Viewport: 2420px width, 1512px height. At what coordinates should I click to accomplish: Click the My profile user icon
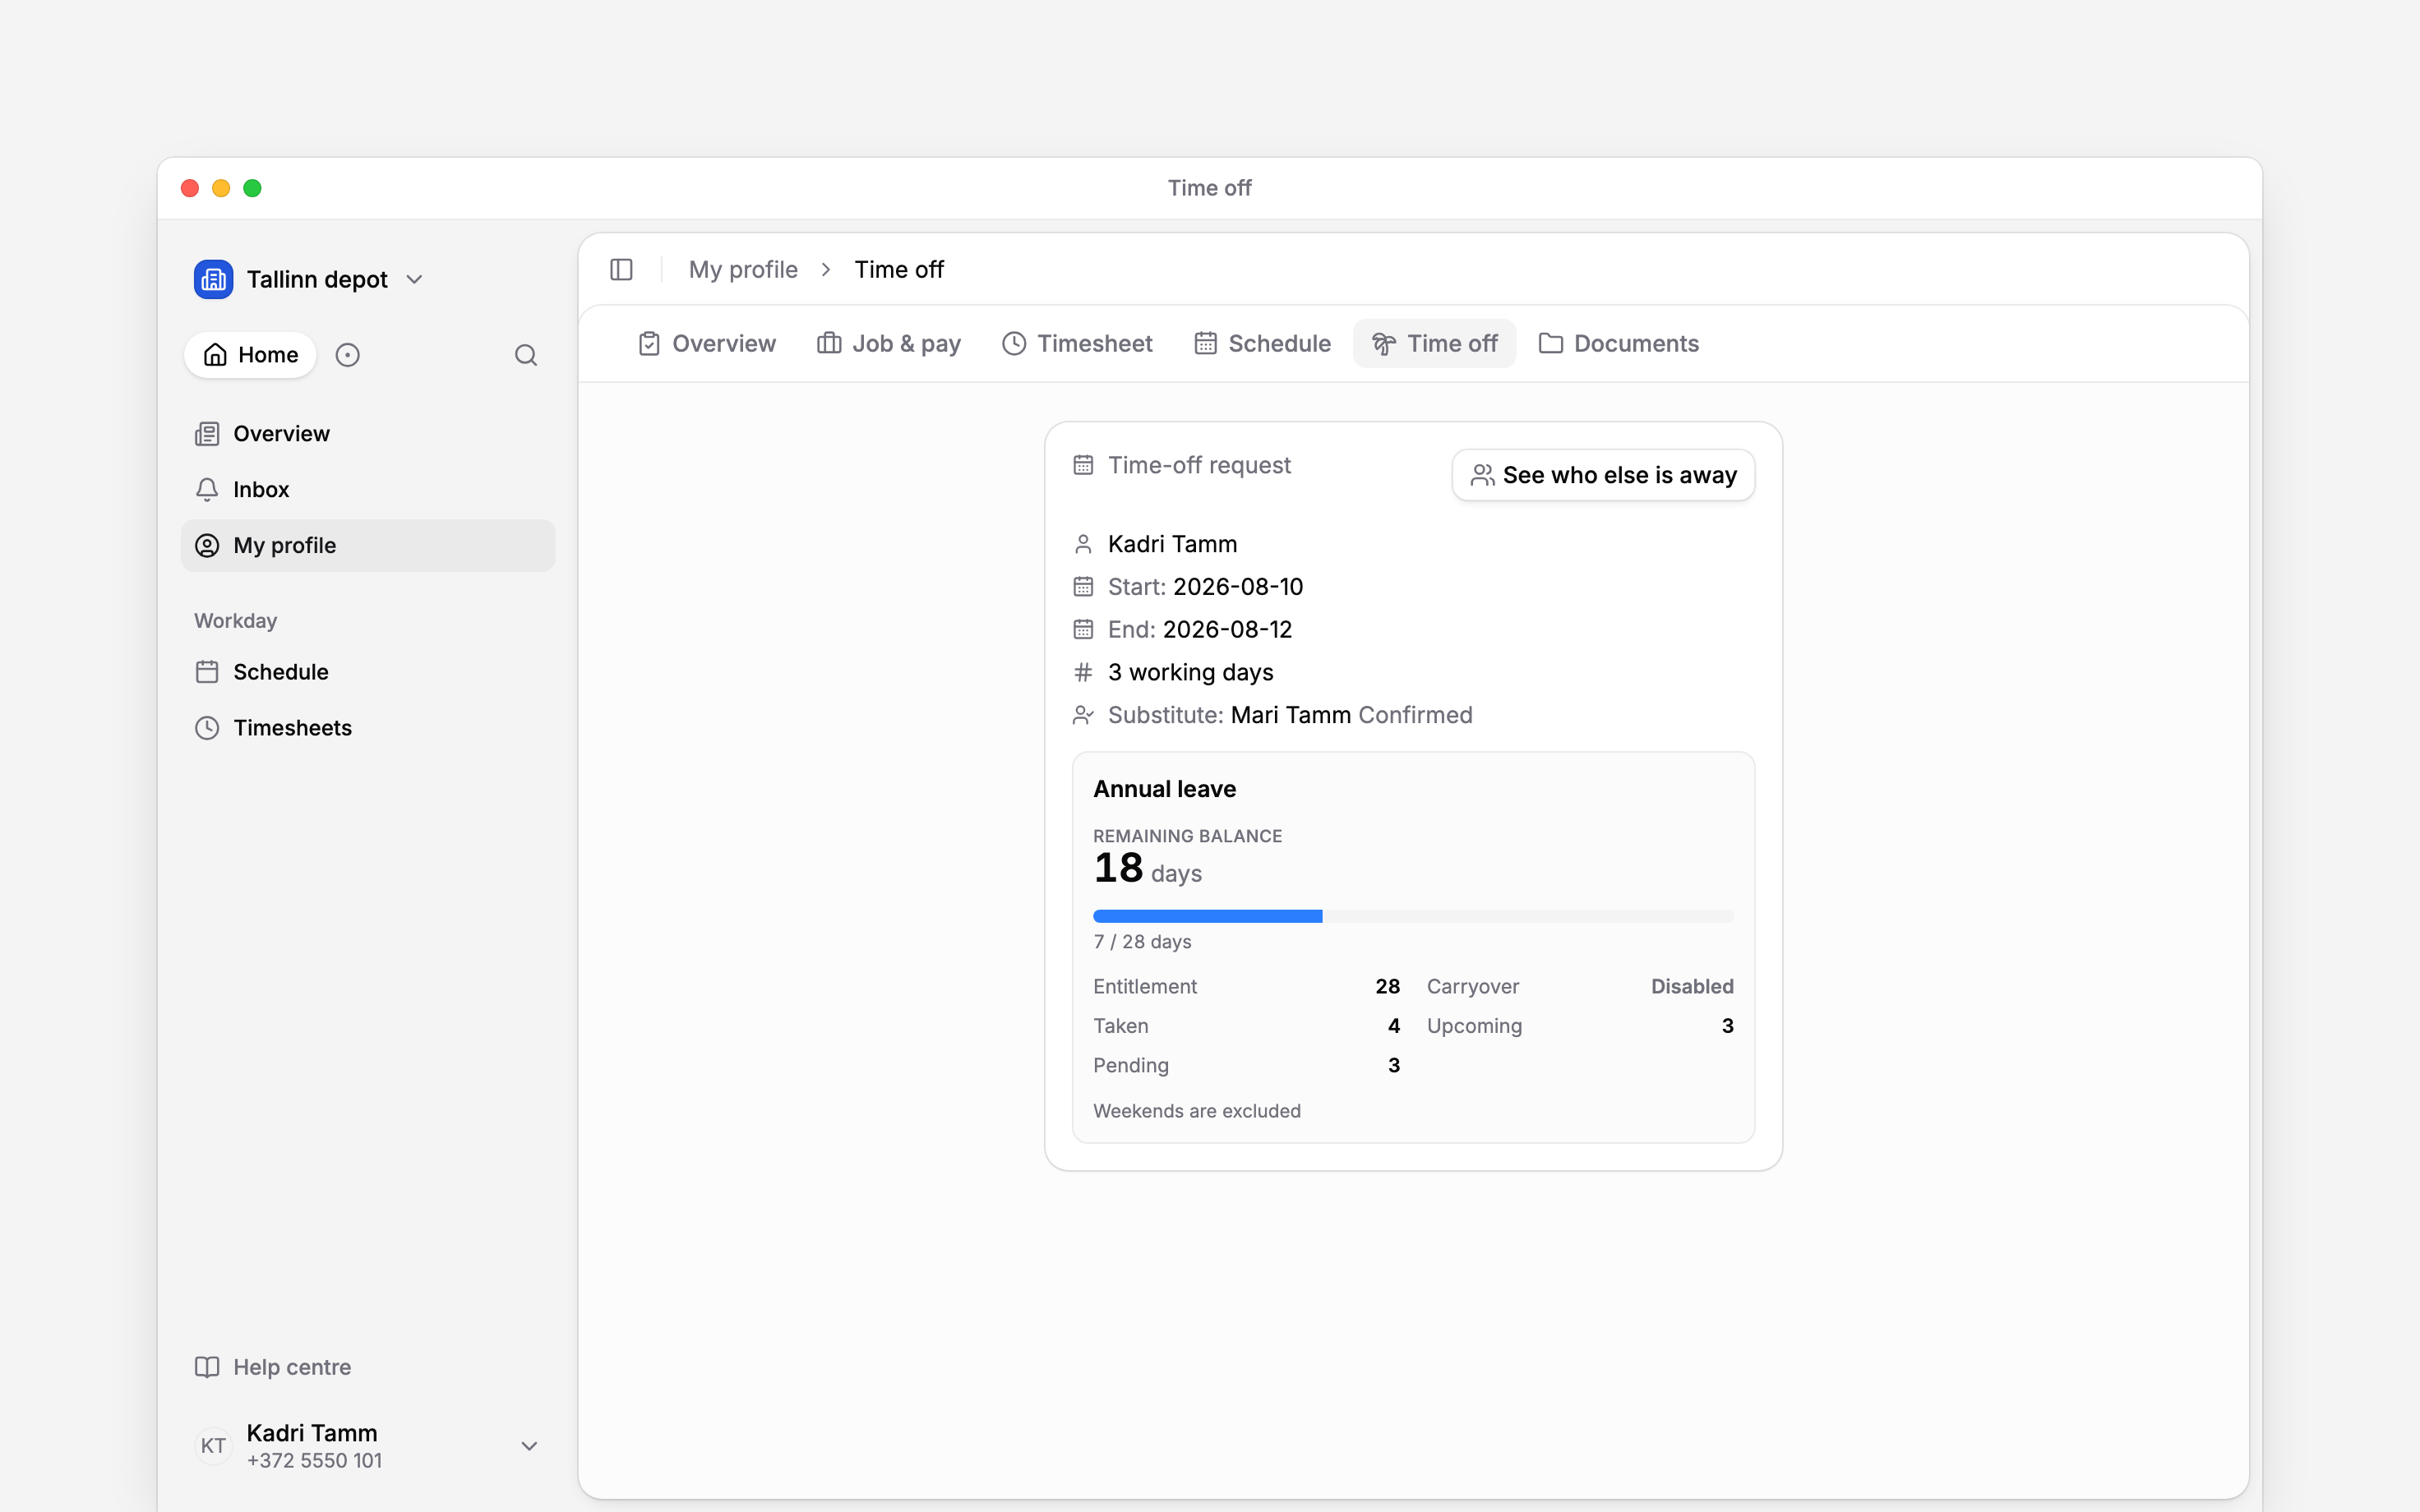(x=207, y=545)
